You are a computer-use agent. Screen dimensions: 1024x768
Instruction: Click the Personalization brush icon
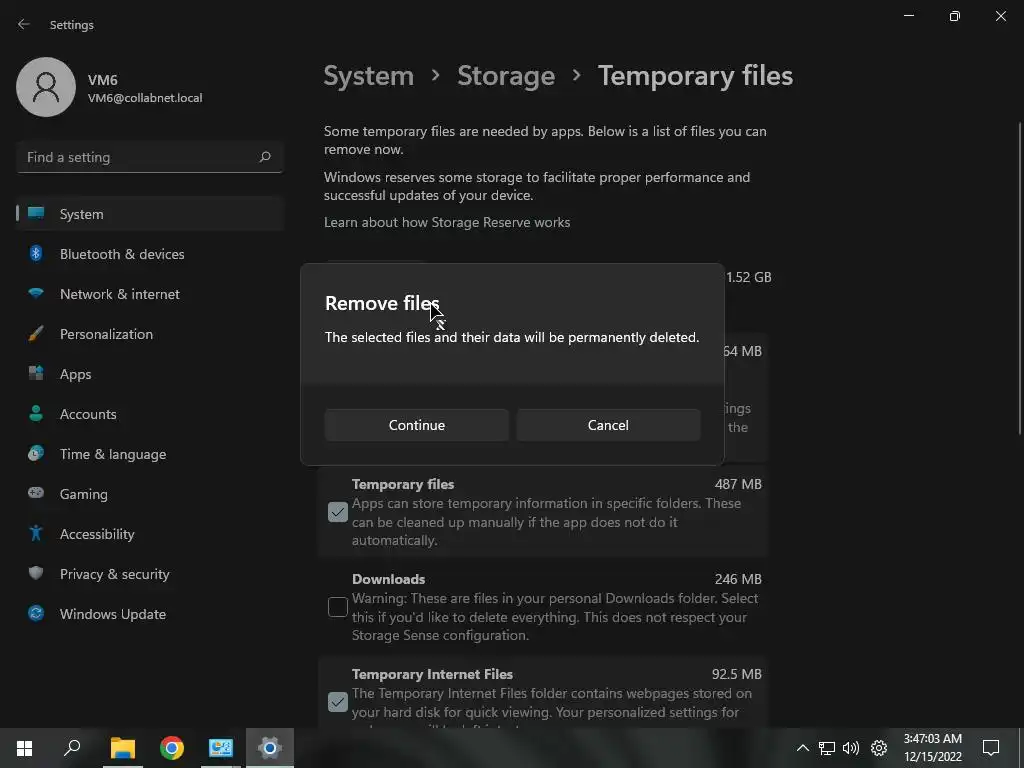(36, 334)
